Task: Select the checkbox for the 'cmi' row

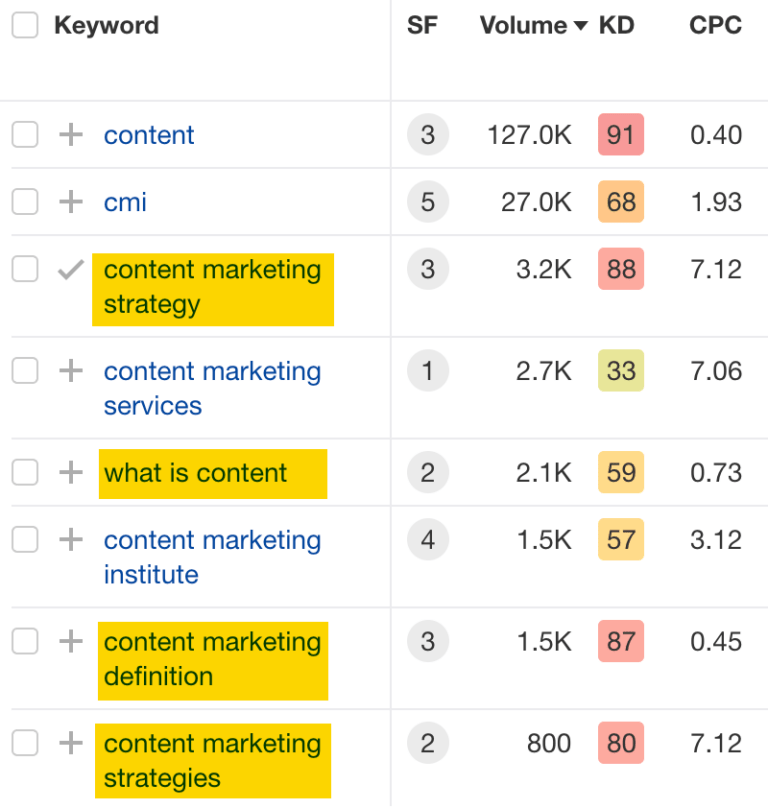Action: coord(25,202)
